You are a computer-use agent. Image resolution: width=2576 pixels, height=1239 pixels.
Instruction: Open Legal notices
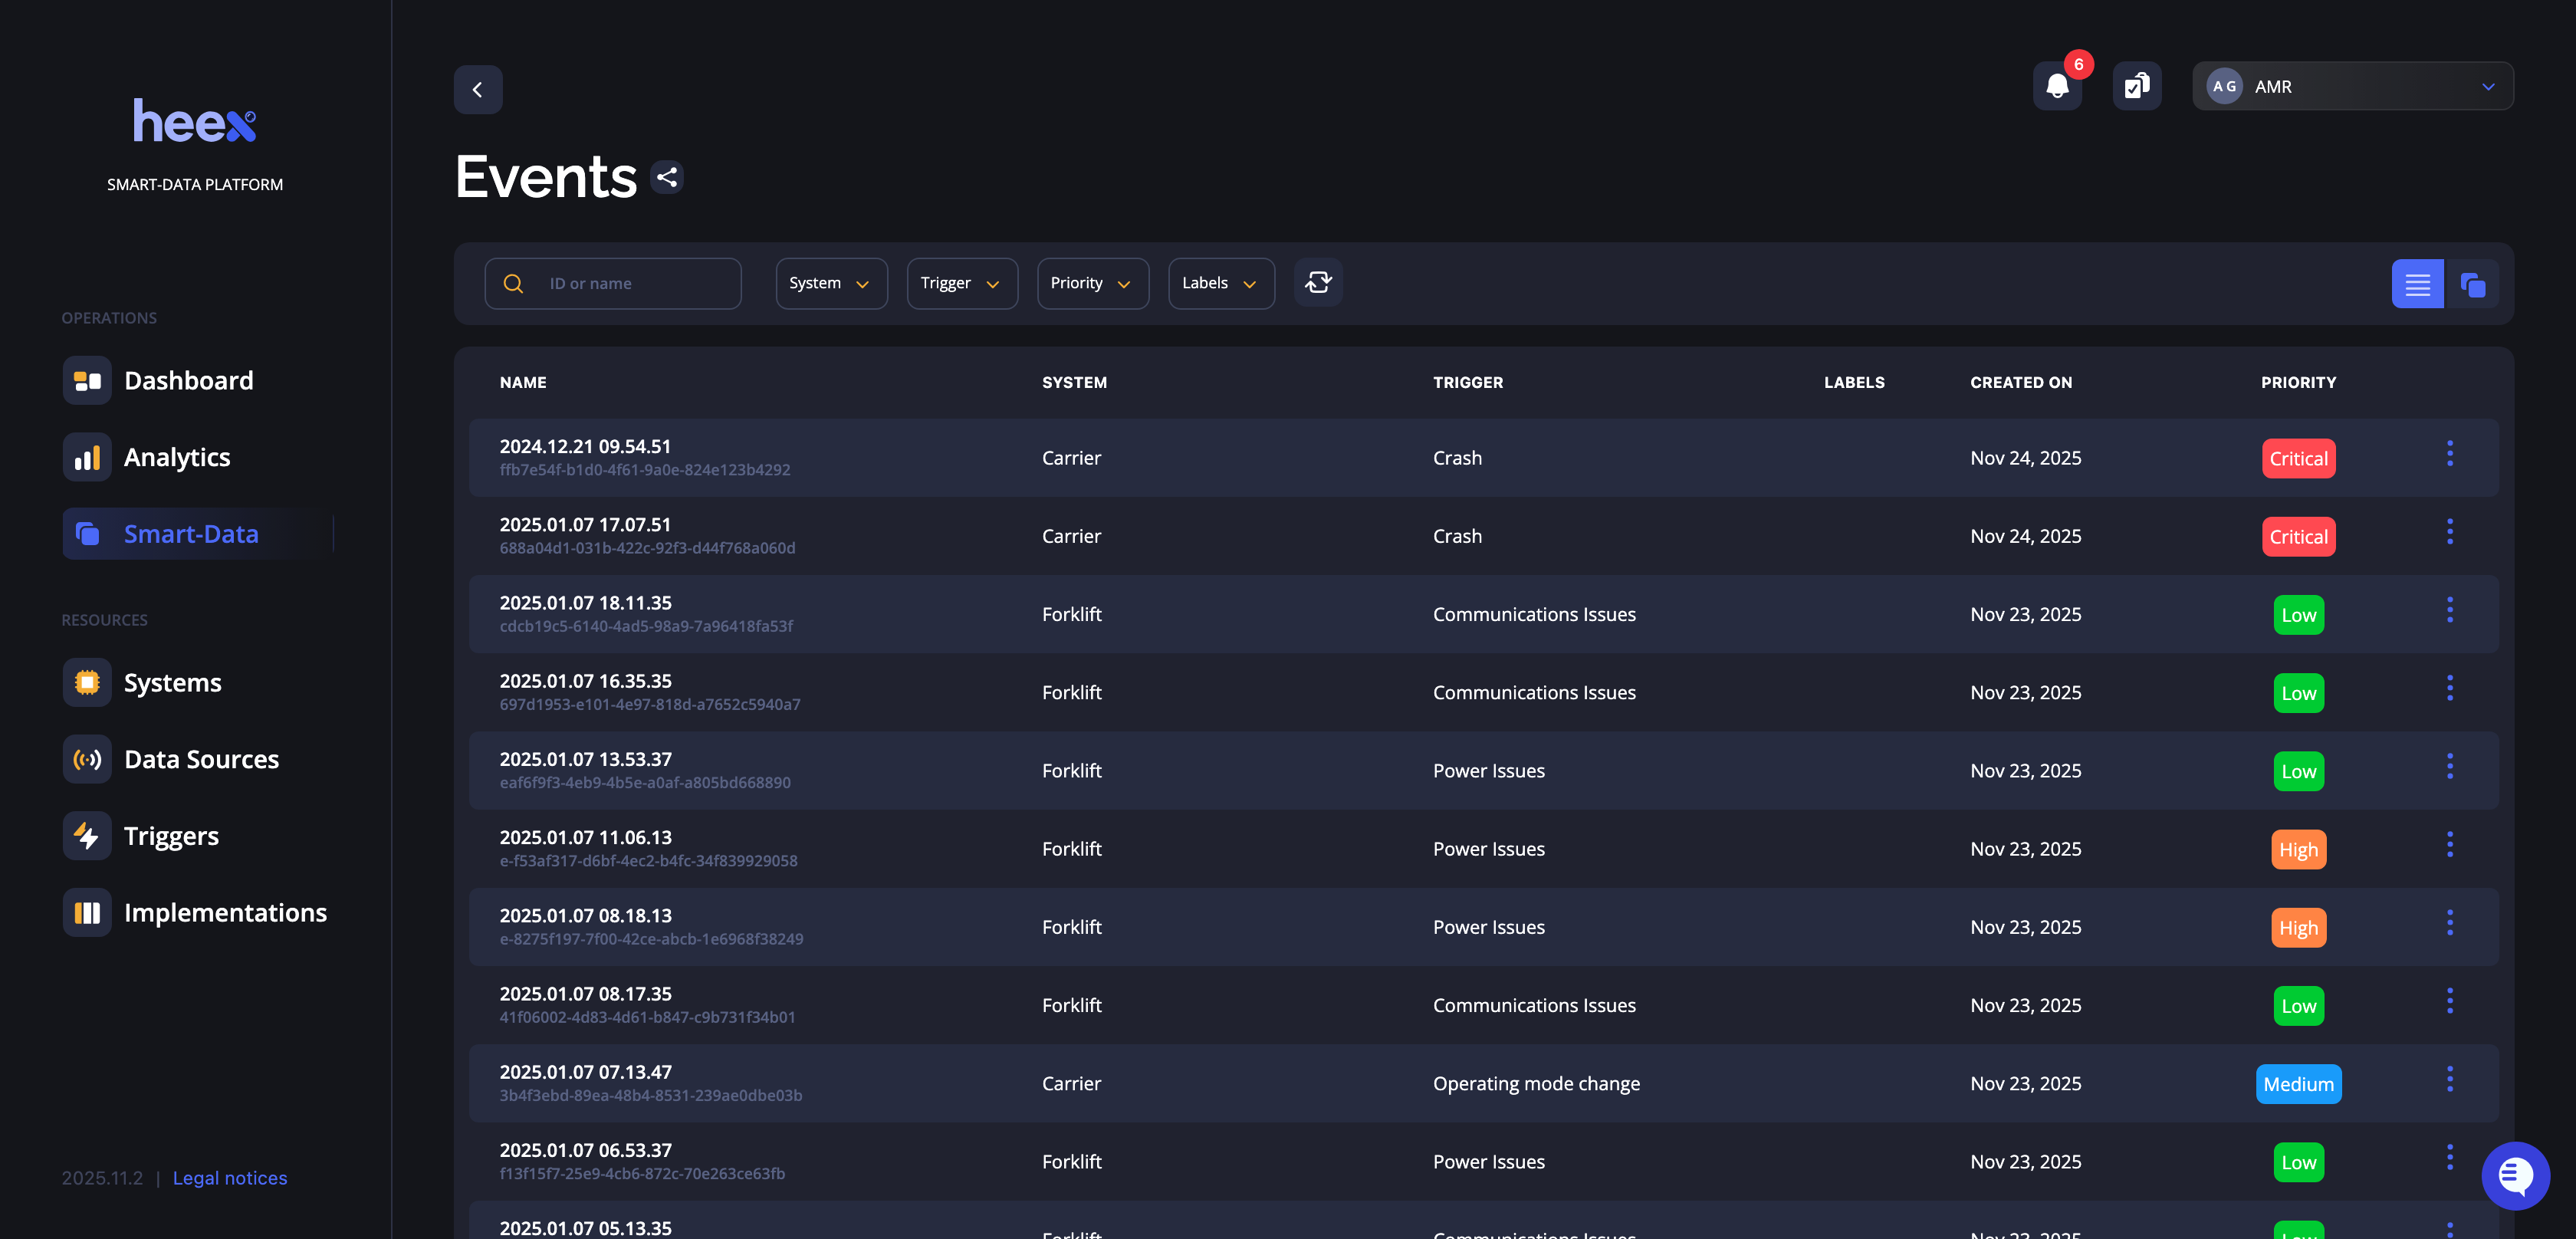pyautogui.click(x=229, y=1178)
